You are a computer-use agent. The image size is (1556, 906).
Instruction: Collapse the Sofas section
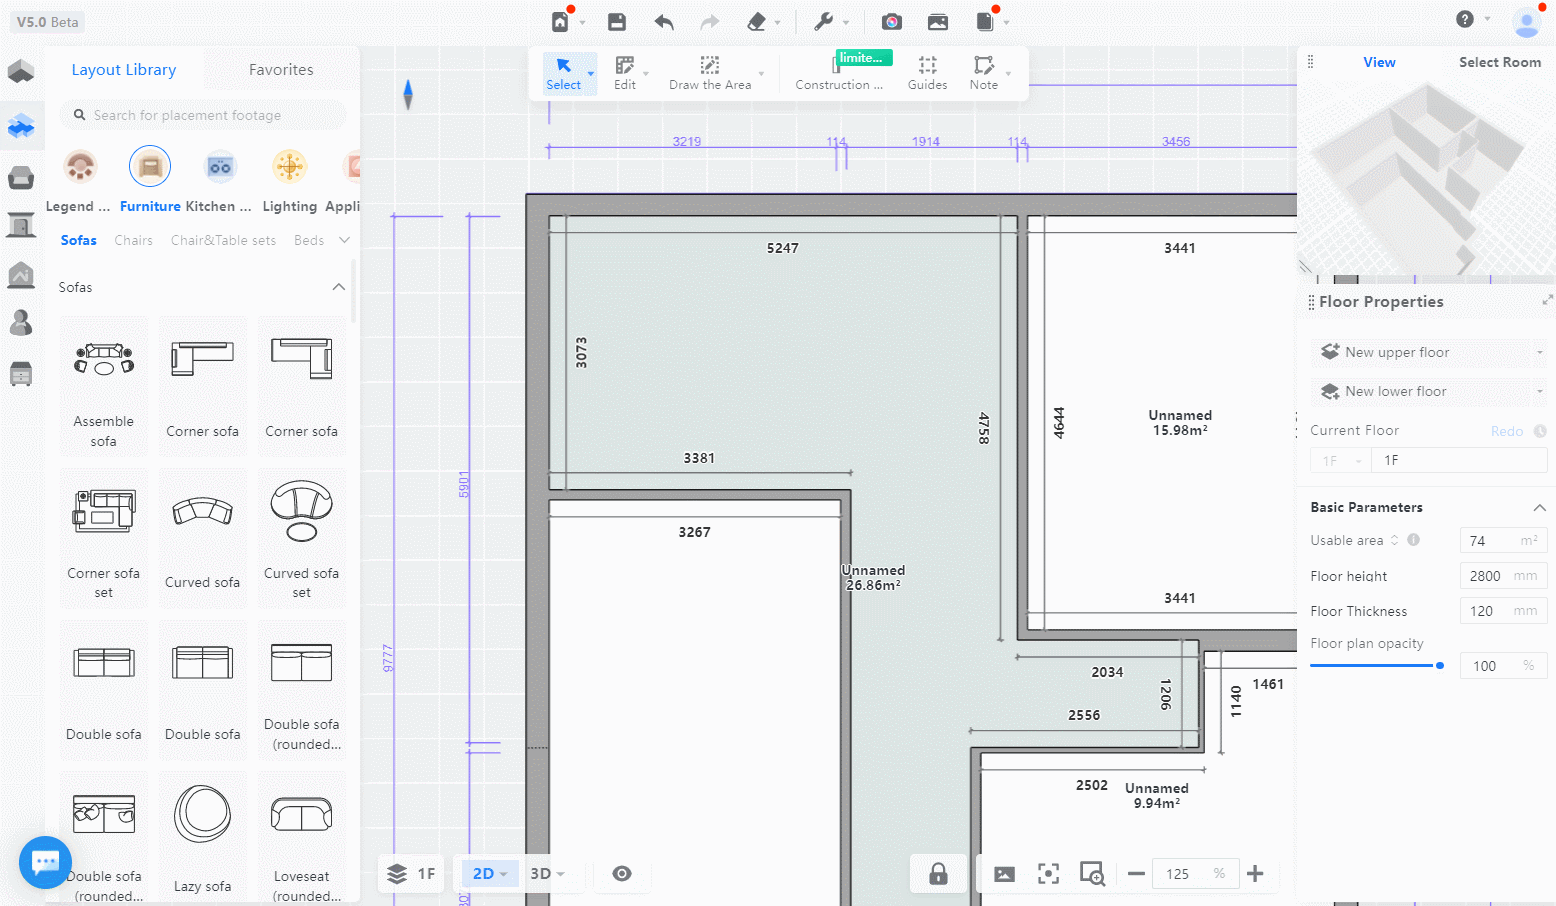339,287
